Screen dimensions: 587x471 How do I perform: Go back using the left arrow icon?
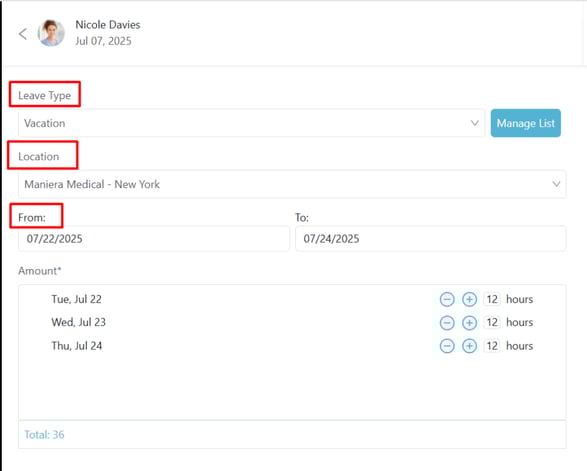[23, 34]
